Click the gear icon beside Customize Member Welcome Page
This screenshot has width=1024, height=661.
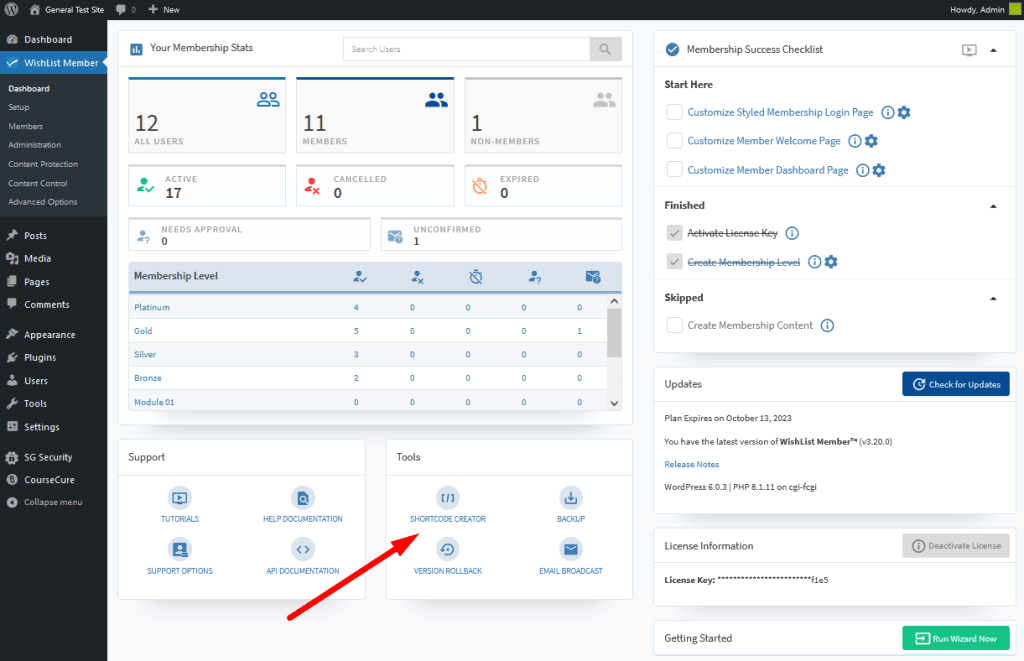click(x=871, y=141)
